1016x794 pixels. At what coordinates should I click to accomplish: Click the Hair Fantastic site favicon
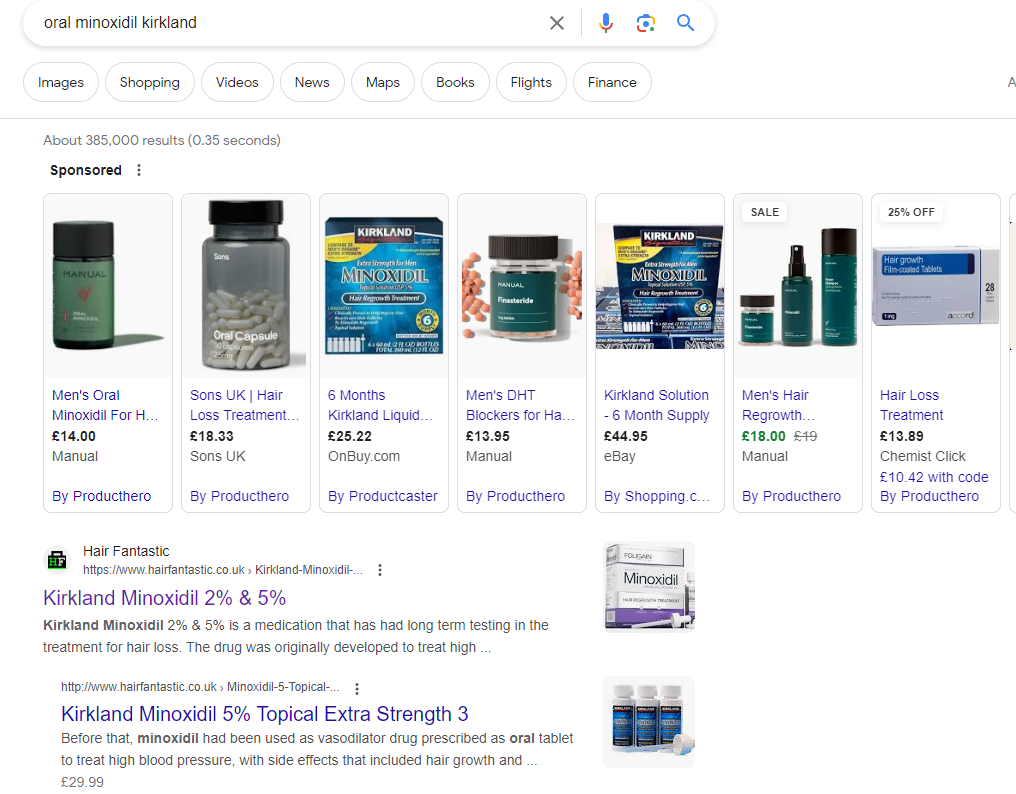click(56, 560)
